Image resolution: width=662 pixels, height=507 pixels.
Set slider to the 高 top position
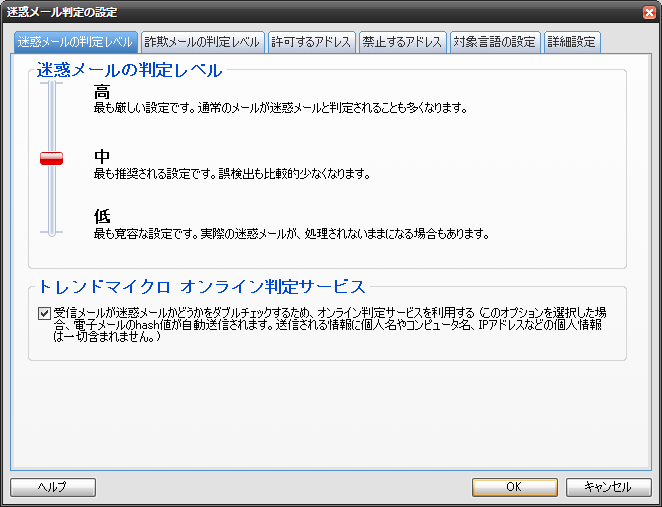[52, 83]
